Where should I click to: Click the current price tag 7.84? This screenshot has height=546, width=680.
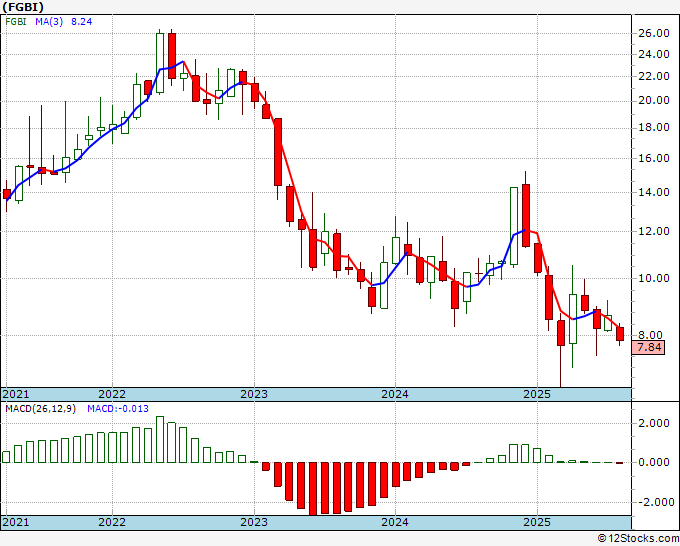(x=648, y=347)
